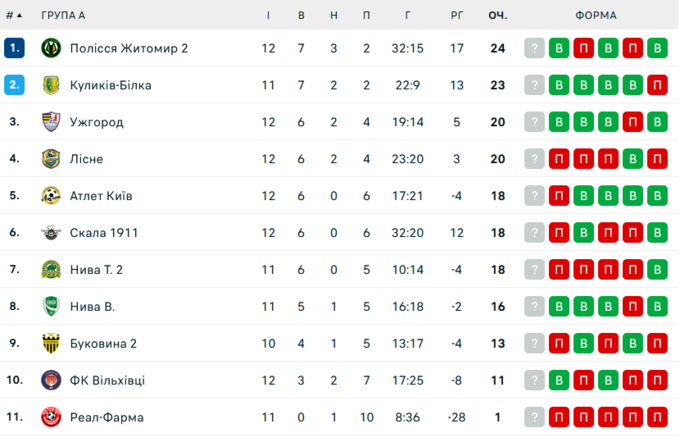Image resolution: width=680 pixels, height=442 pixels.
Task: Click the Атлет Київ club logo
Action: 51,196
